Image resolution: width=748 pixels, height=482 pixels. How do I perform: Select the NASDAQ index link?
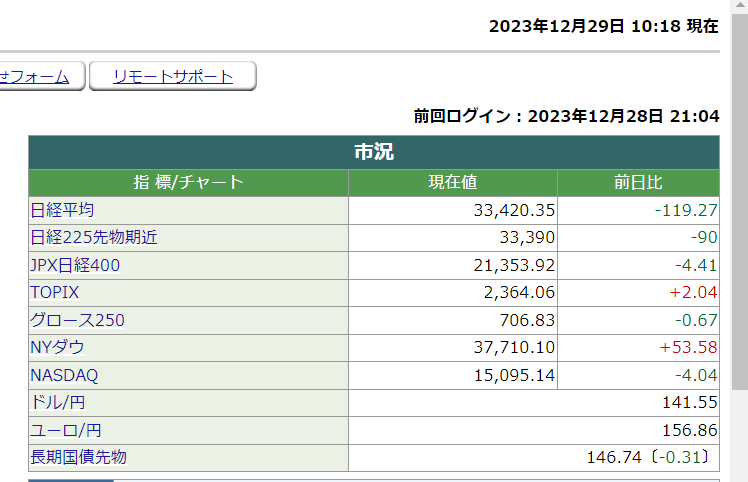(x=65, y=376)
